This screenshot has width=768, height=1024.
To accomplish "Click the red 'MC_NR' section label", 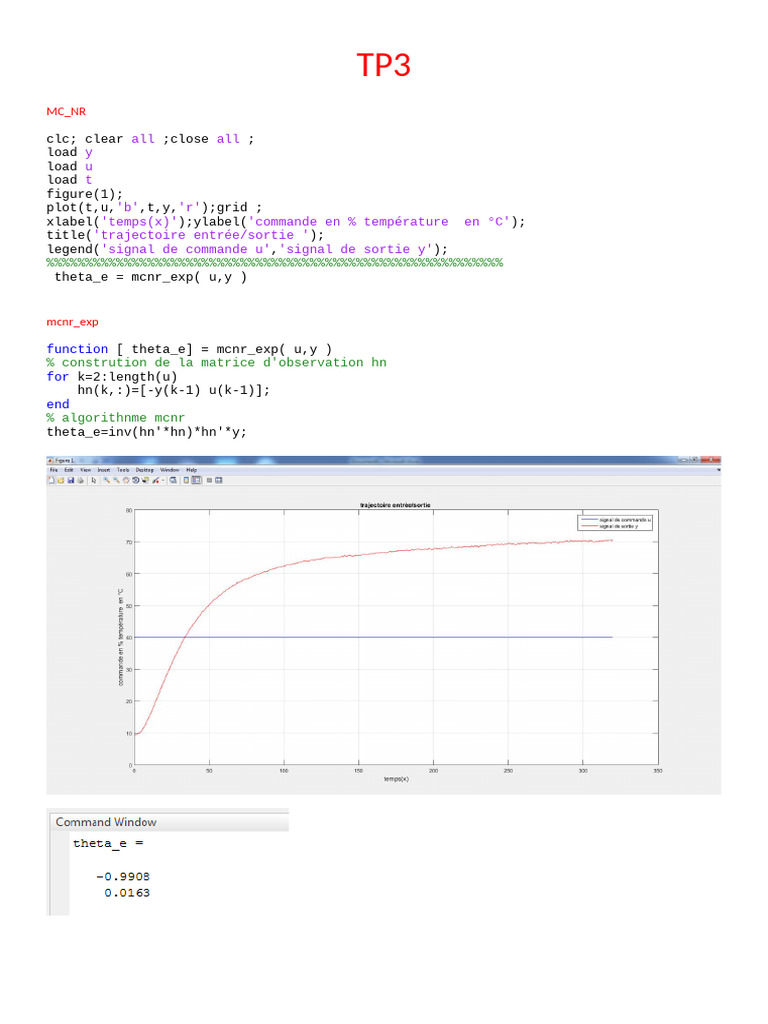I will [66, 112].
